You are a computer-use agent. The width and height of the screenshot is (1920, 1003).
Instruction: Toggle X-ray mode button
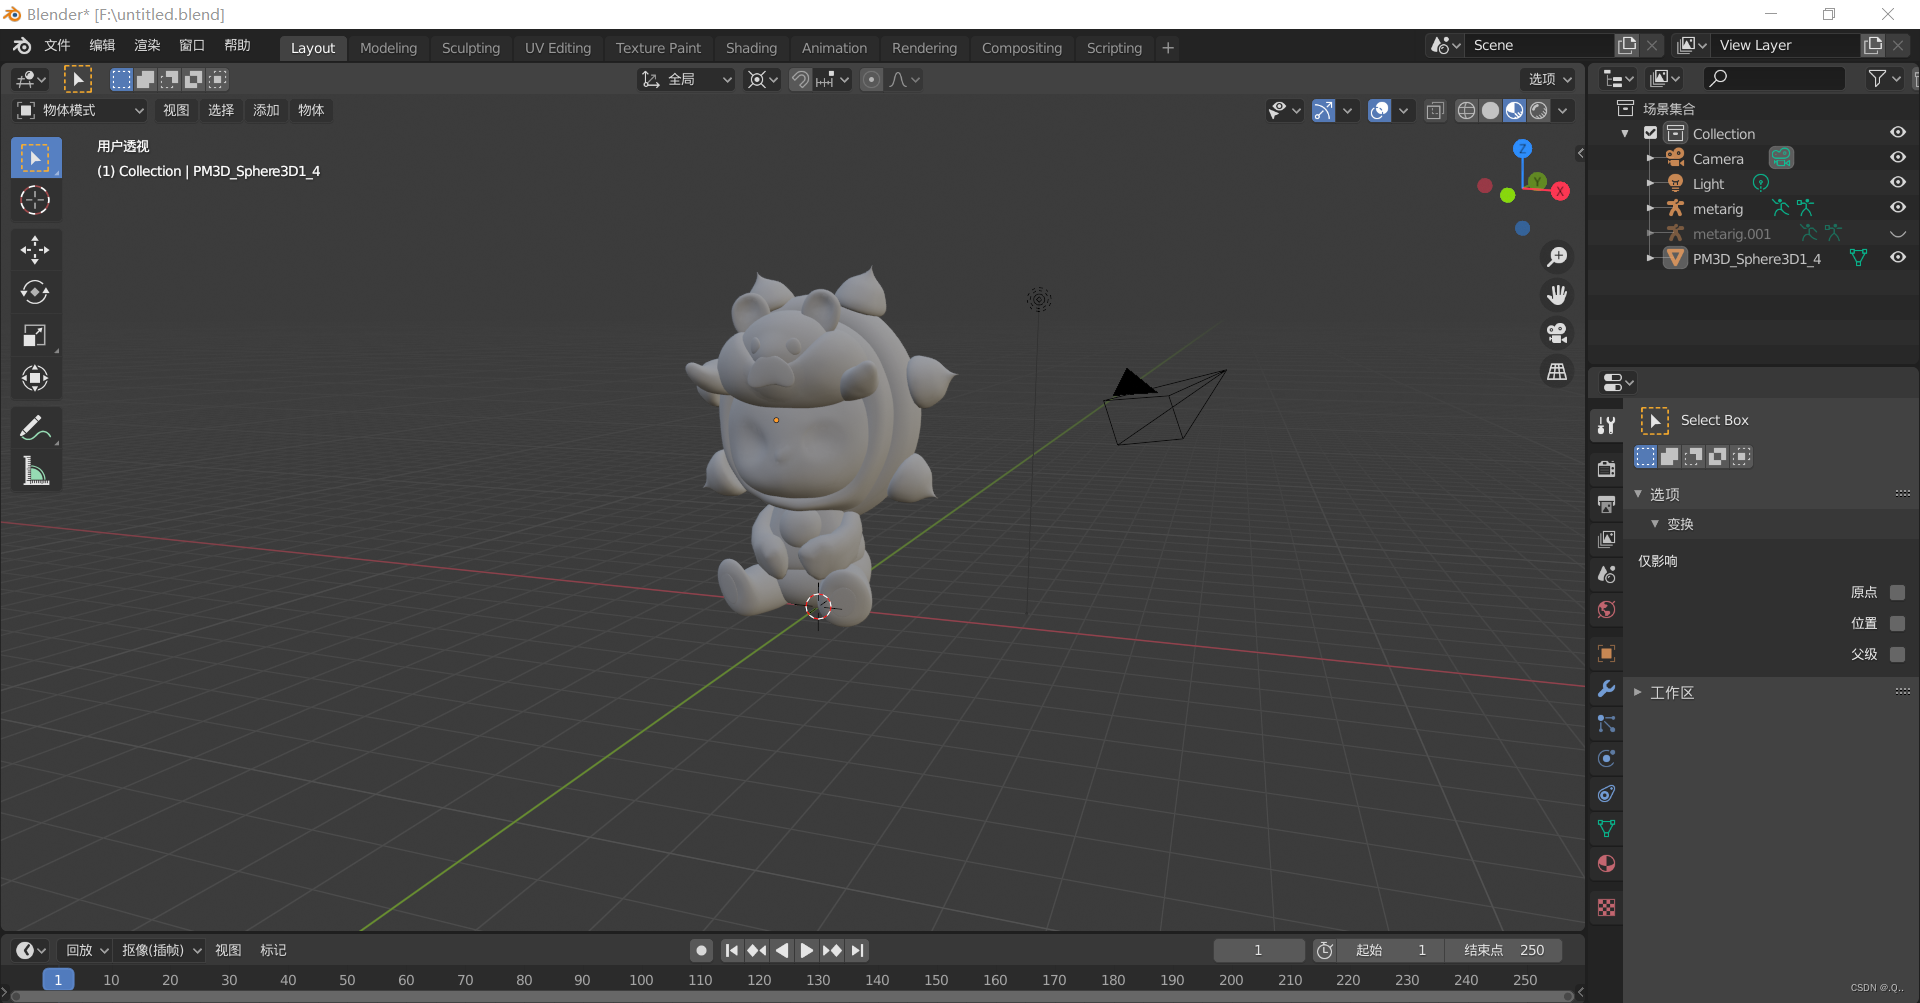[x=1435, y=110]
